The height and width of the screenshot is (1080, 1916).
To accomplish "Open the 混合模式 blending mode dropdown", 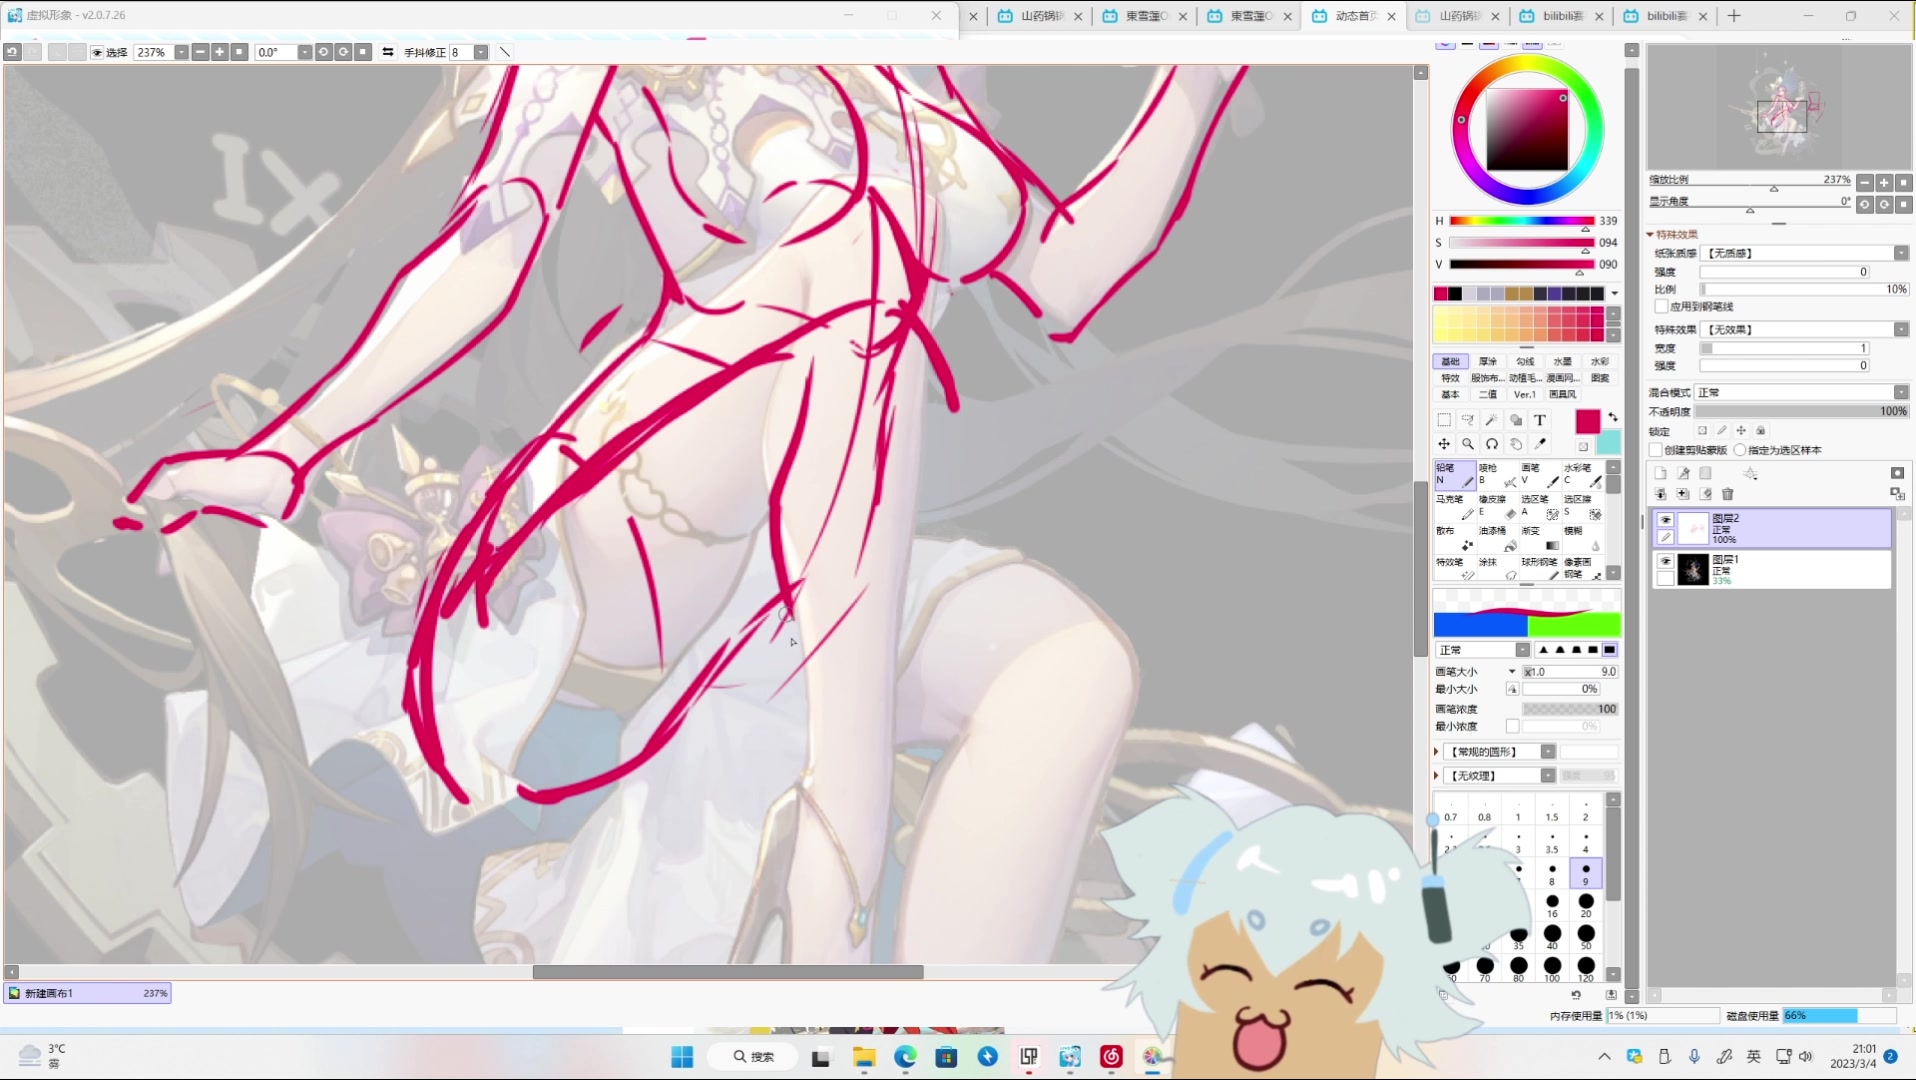I will pyautogui.click(x=1901, y=393).
